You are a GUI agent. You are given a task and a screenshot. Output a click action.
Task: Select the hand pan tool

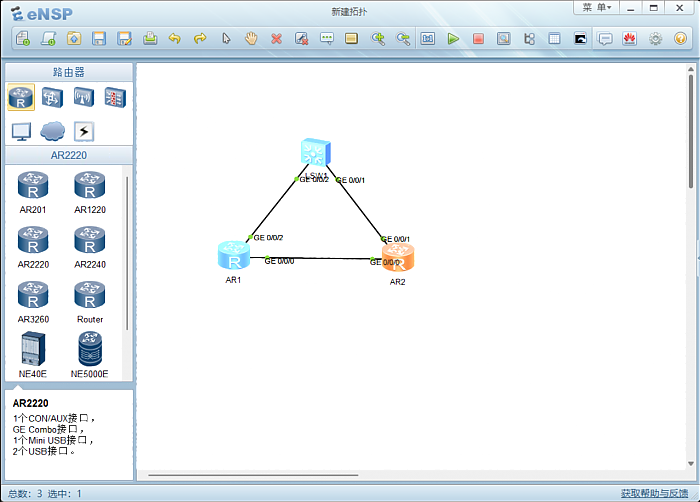(x=252, y=39)
